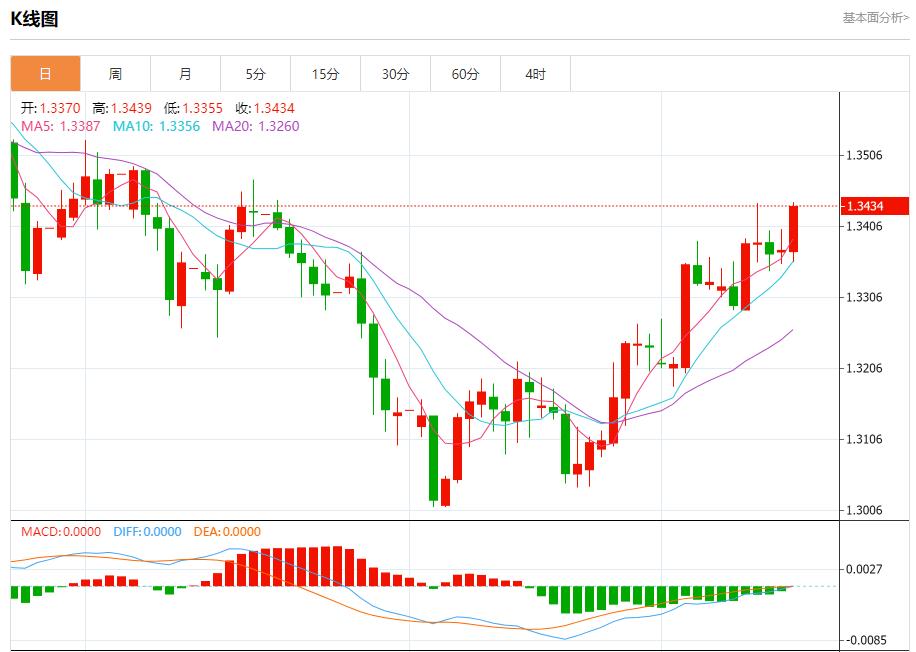Click the MA20 1.3260 indicator label

click(x=255, y=126)
